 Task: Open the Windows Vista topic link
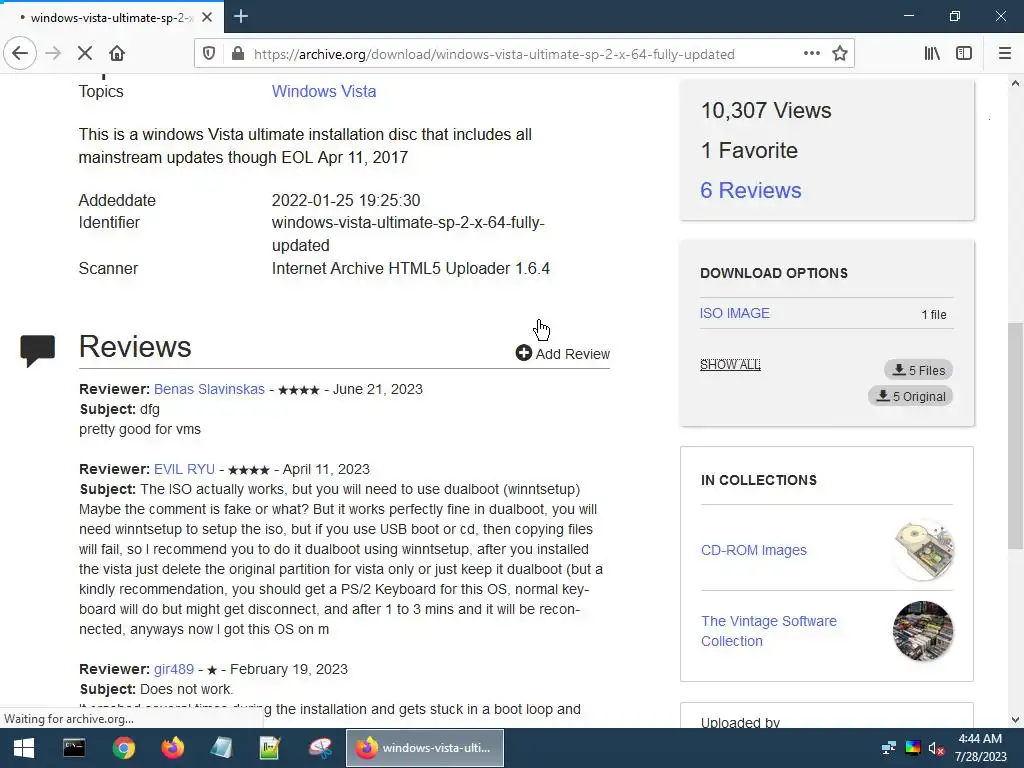pos(324,91)
